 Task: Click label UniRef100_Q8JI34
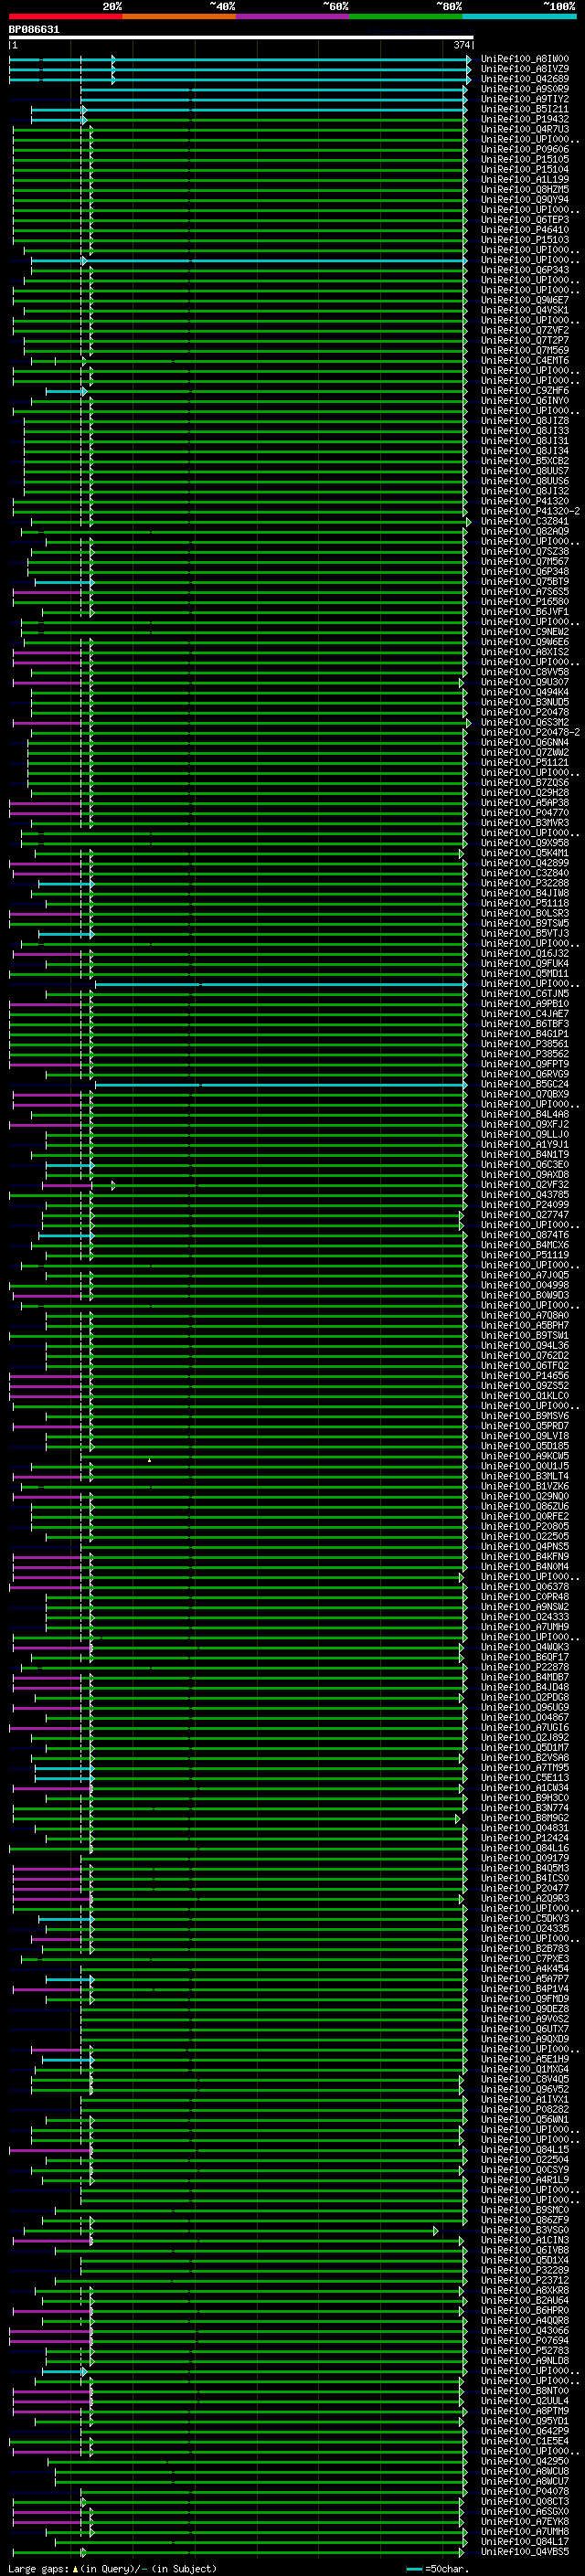tap(525, 451)
